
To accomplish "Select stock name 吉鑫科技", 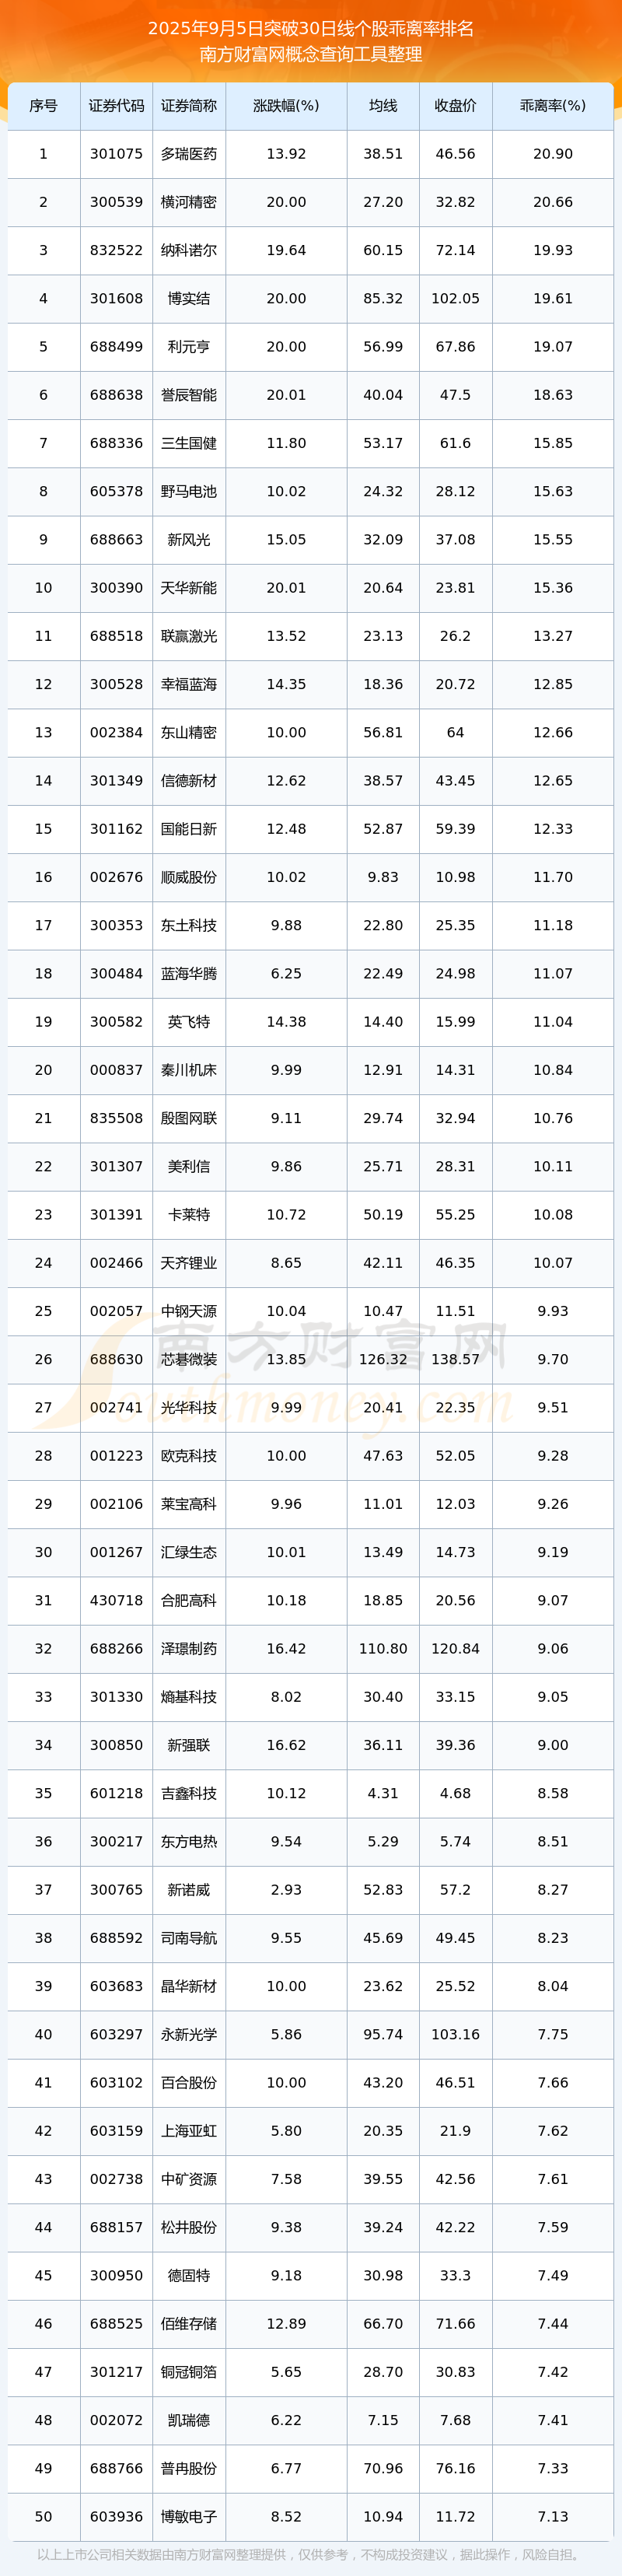I will 189,1794.
